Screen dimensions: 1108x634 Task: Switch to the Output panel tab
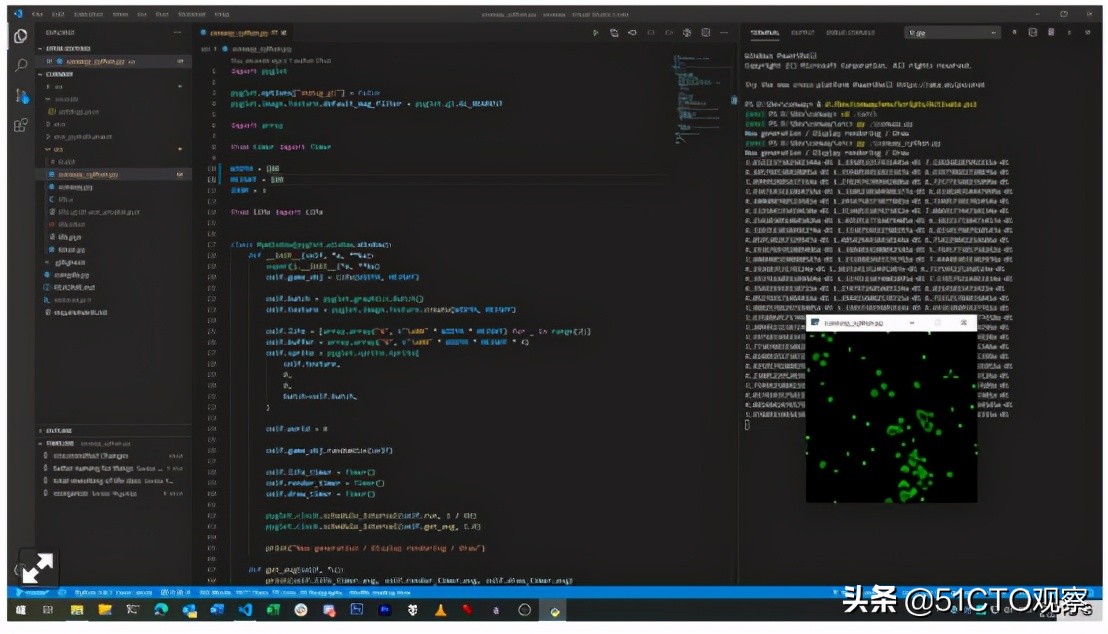802,33
